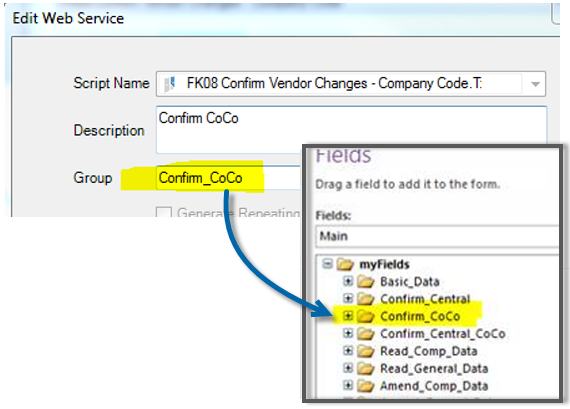Click the Amend_Comp_Data folder icon
Image resolution: width=570 pixels, height=409 pixels.
pos(365,385)
